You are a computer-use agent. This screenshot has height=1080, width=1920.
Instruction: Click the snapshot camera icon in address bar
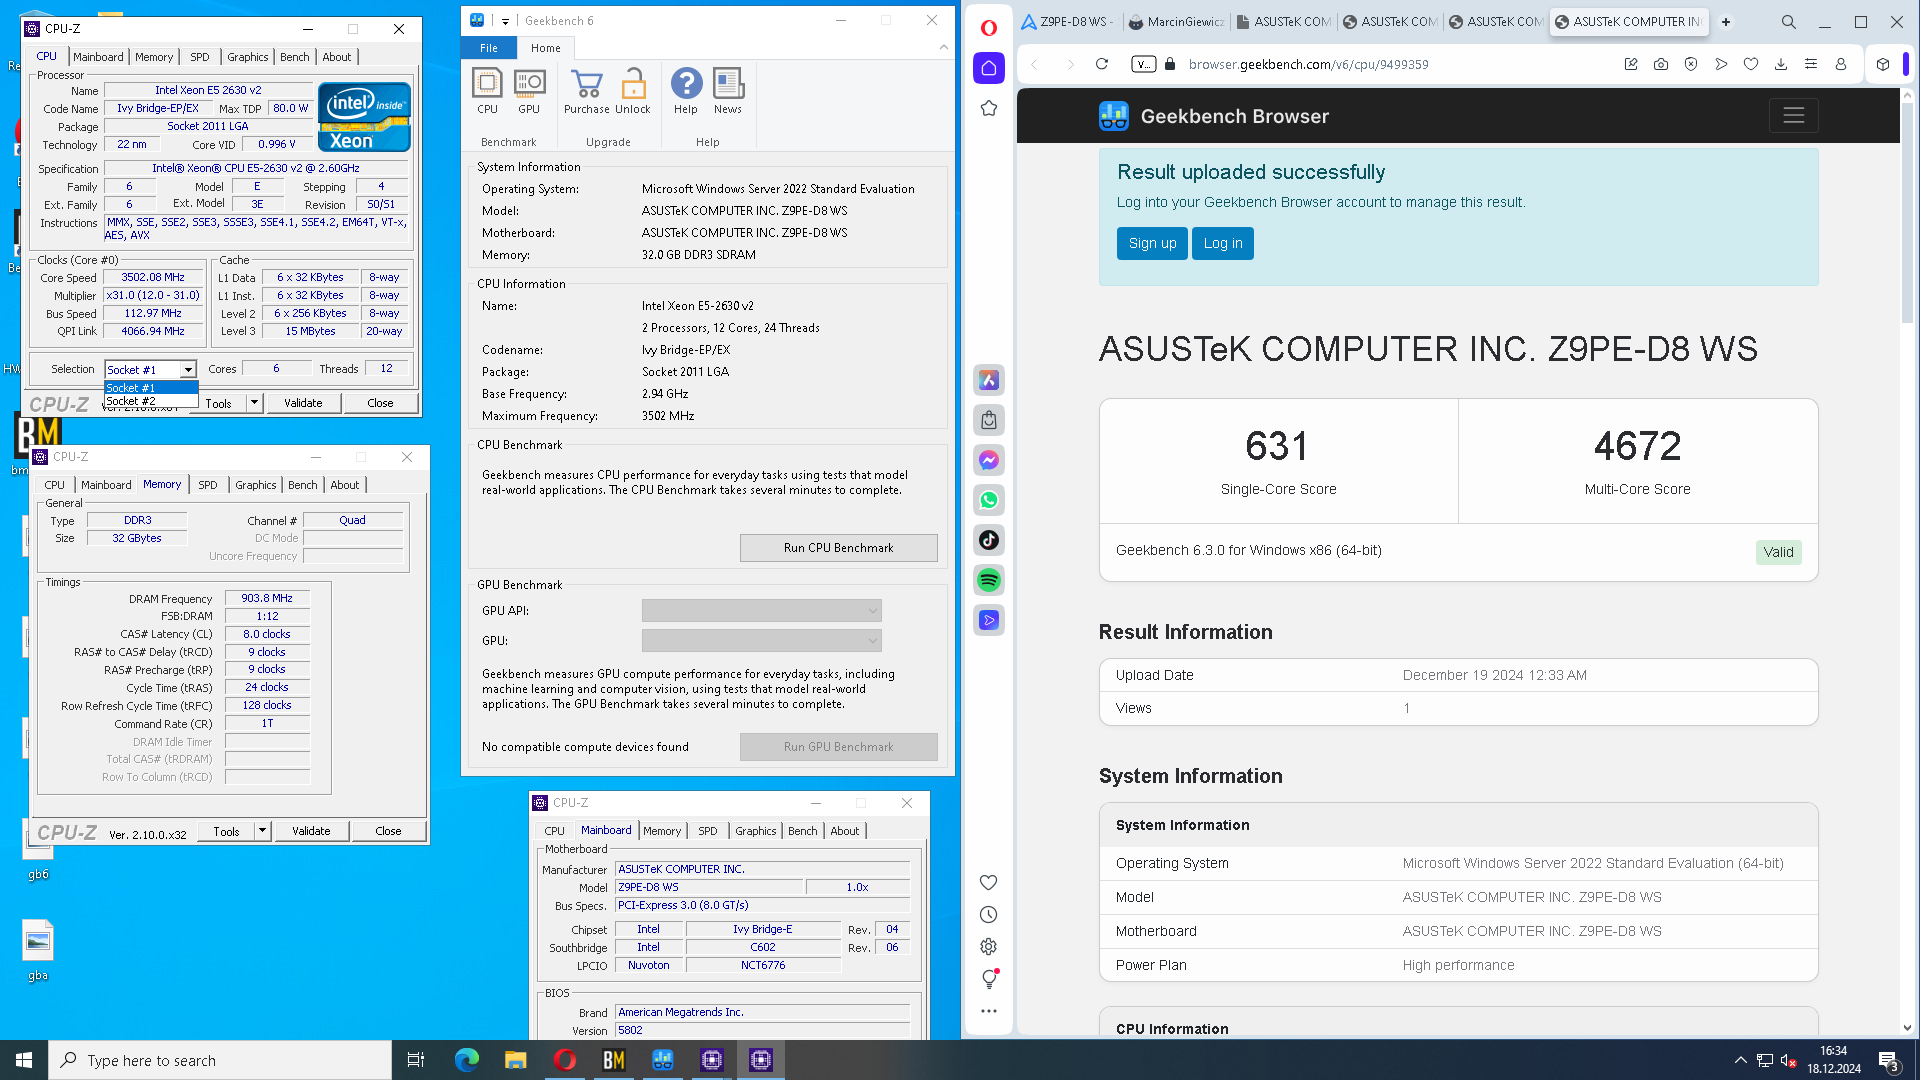pos(1661,64)
